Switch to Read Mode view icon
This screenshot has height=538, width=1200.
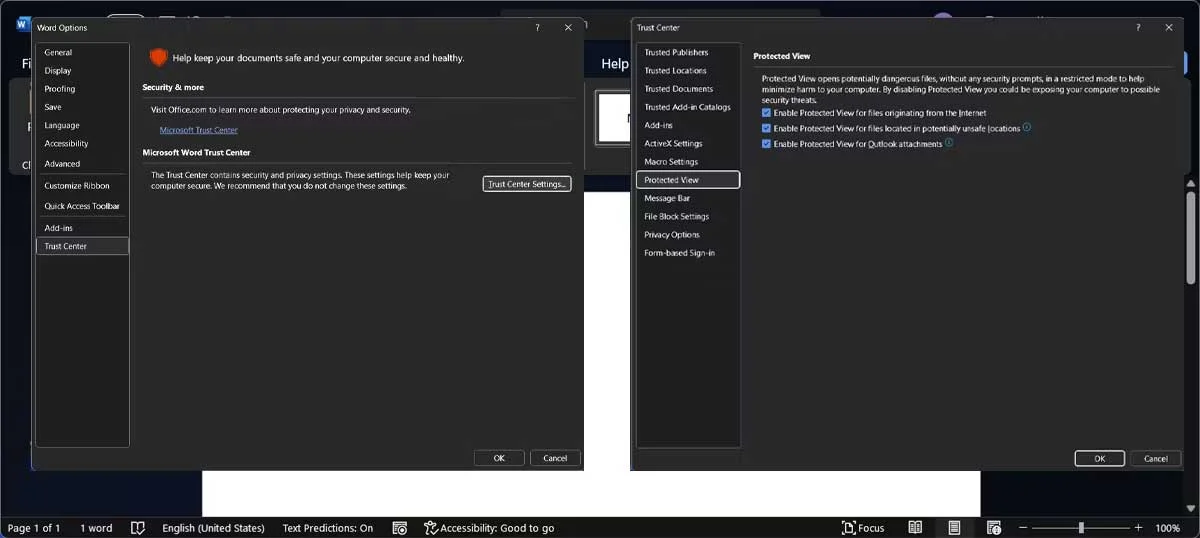pos(915,528)
